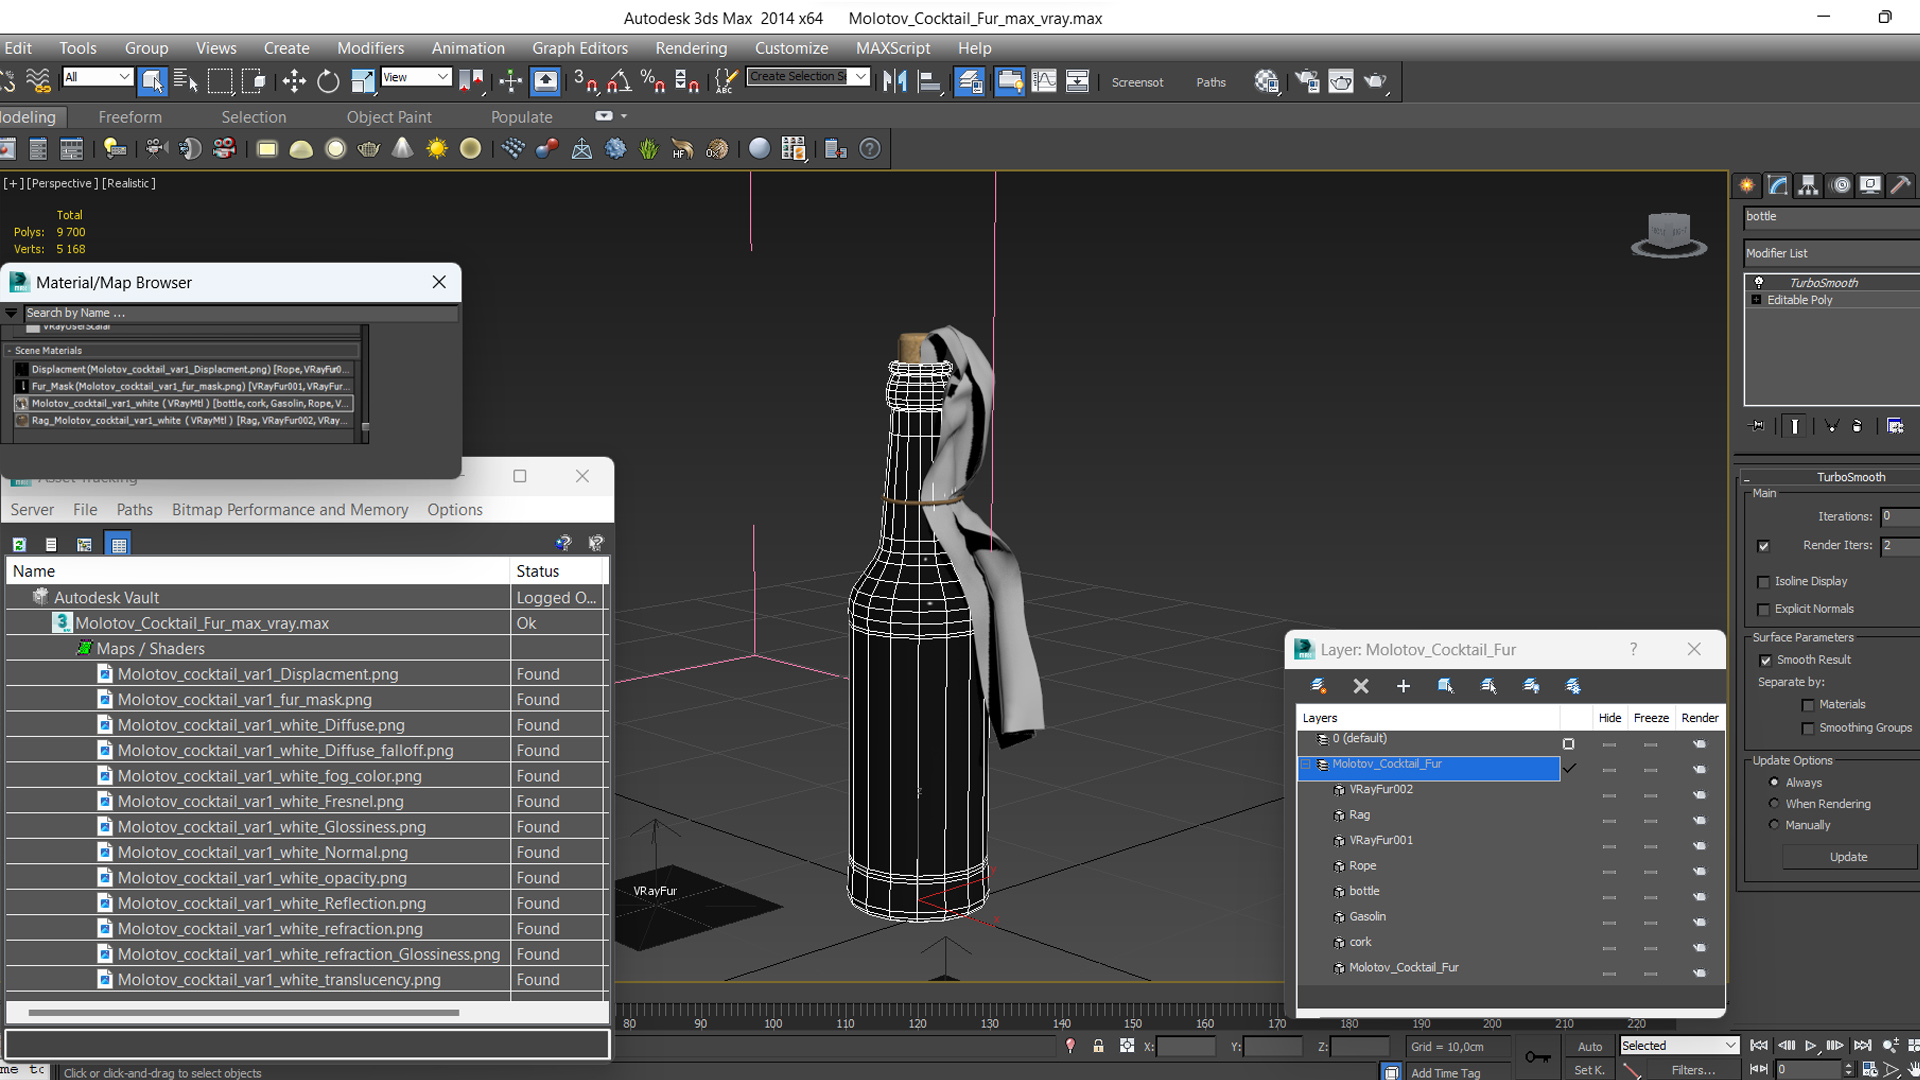Collapse Scene Materials group in browser

pos(9,350)
